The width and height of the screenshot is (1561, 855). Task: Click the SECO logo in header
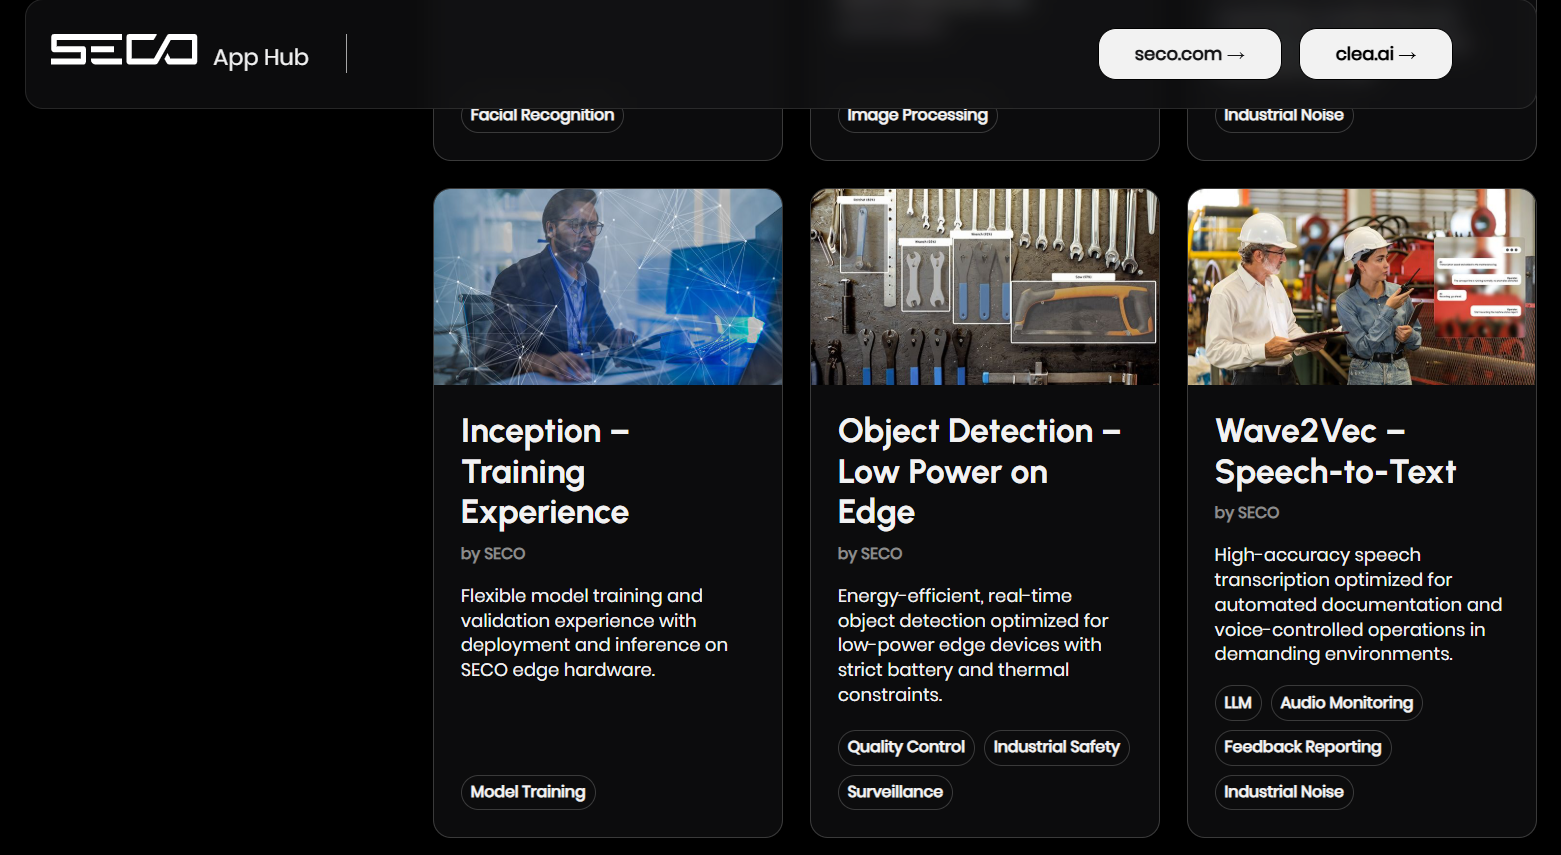[x=124, y=51]
